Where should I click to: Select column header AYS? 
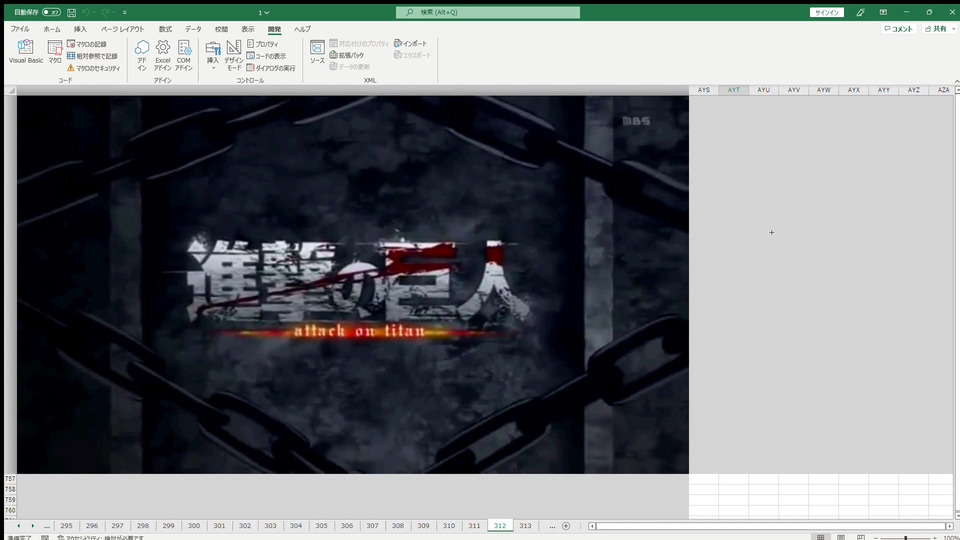click(x=703, y=90)
